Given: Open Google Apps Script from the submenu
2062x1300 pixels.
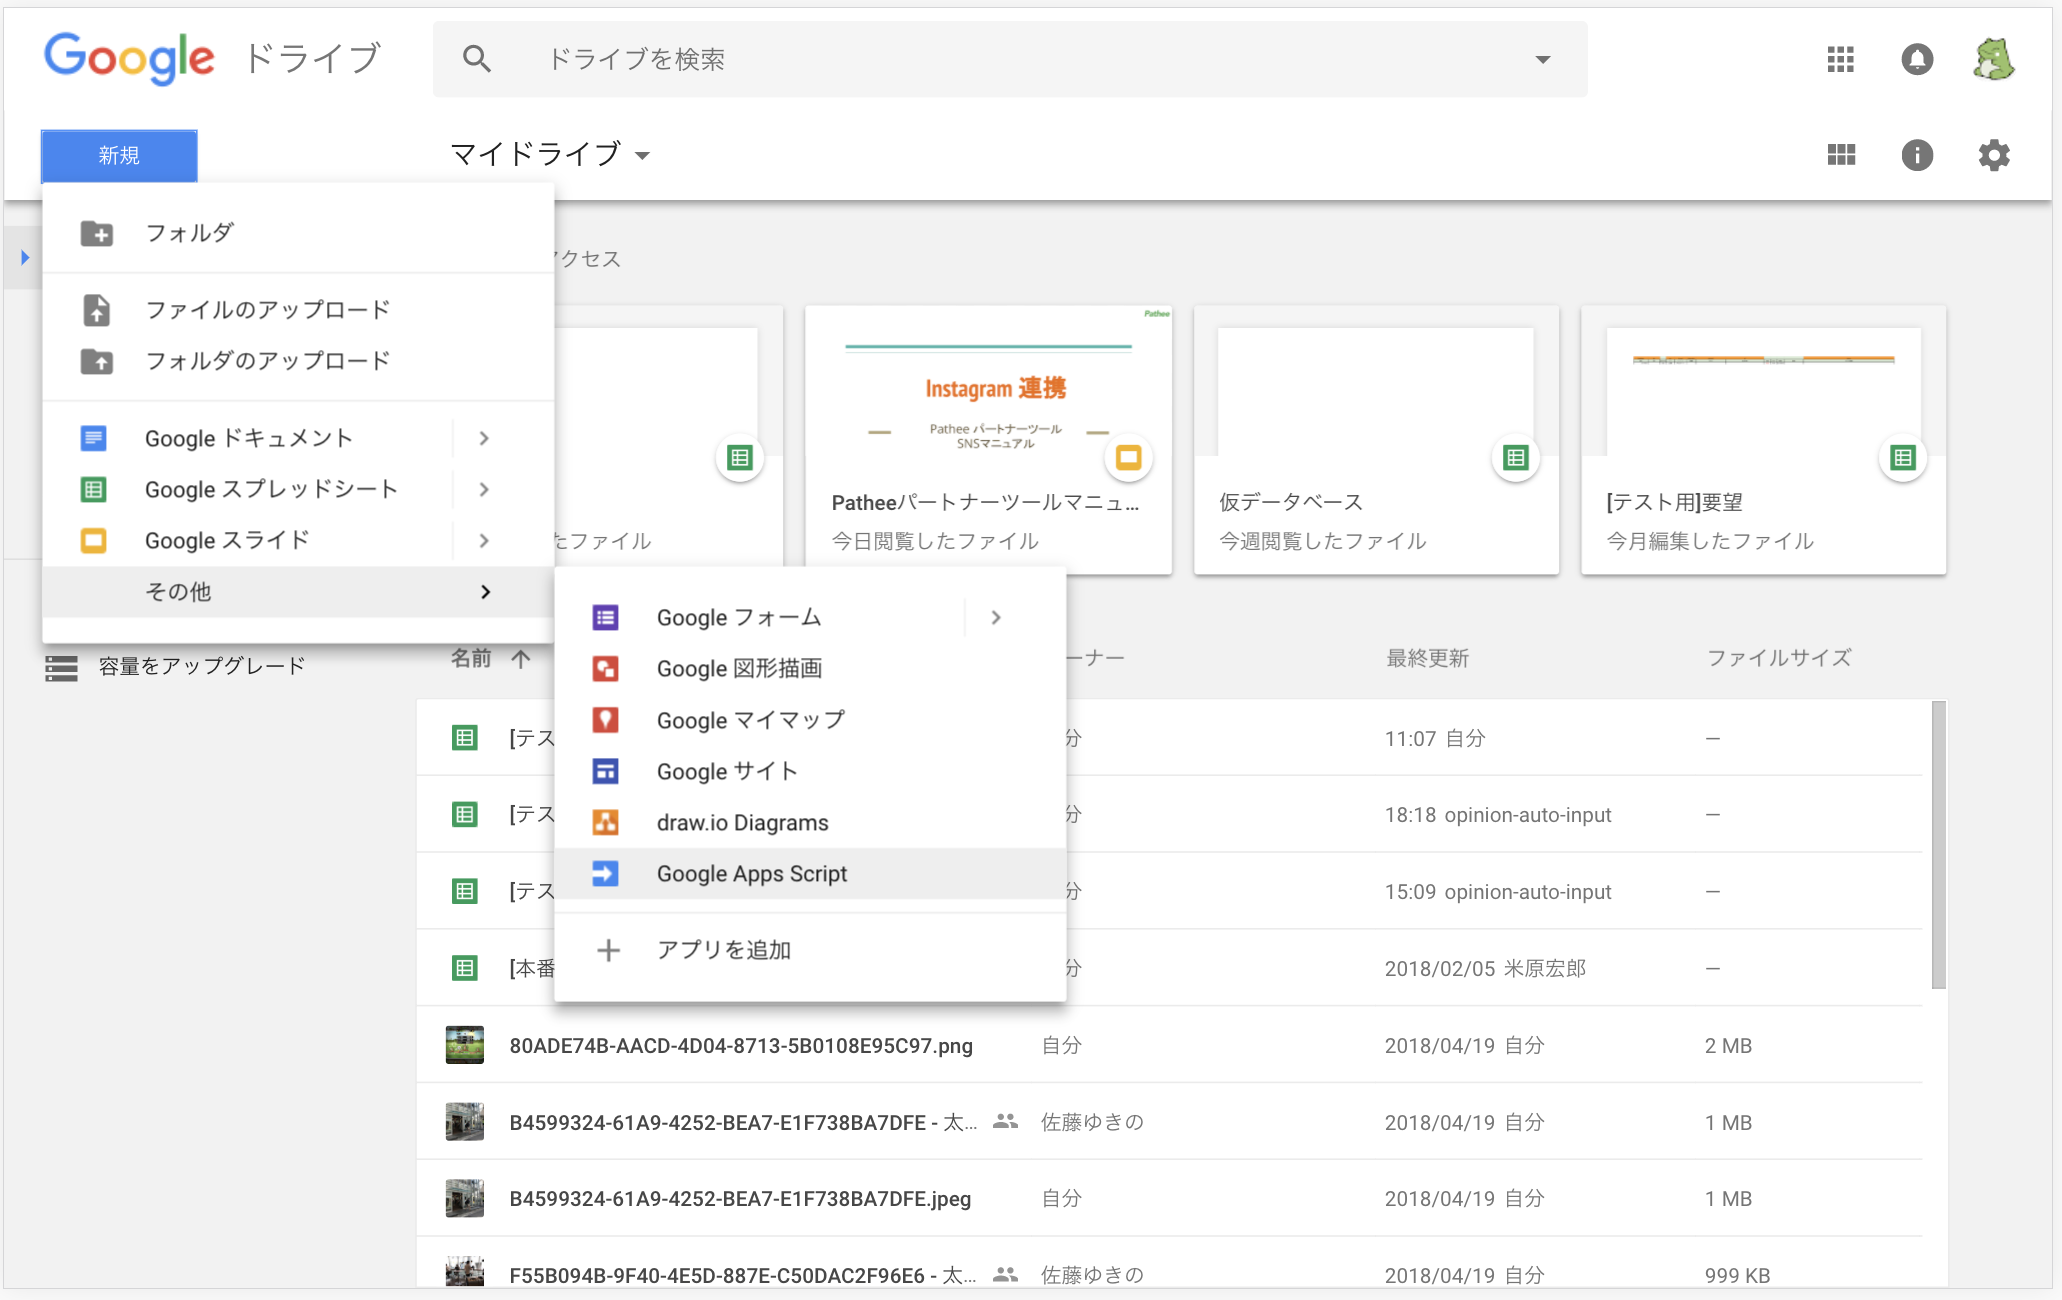Looking at the screenshot, I should pyautogui.click(x=751, y=873).
